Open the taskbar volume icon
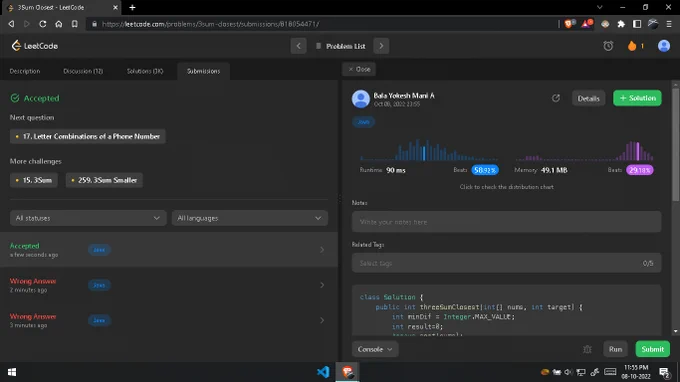 [569, 372]
